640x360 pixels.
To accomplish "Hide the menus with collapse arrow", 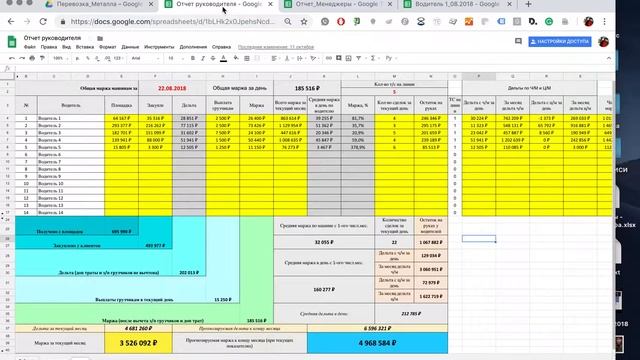I will (609, 58).
